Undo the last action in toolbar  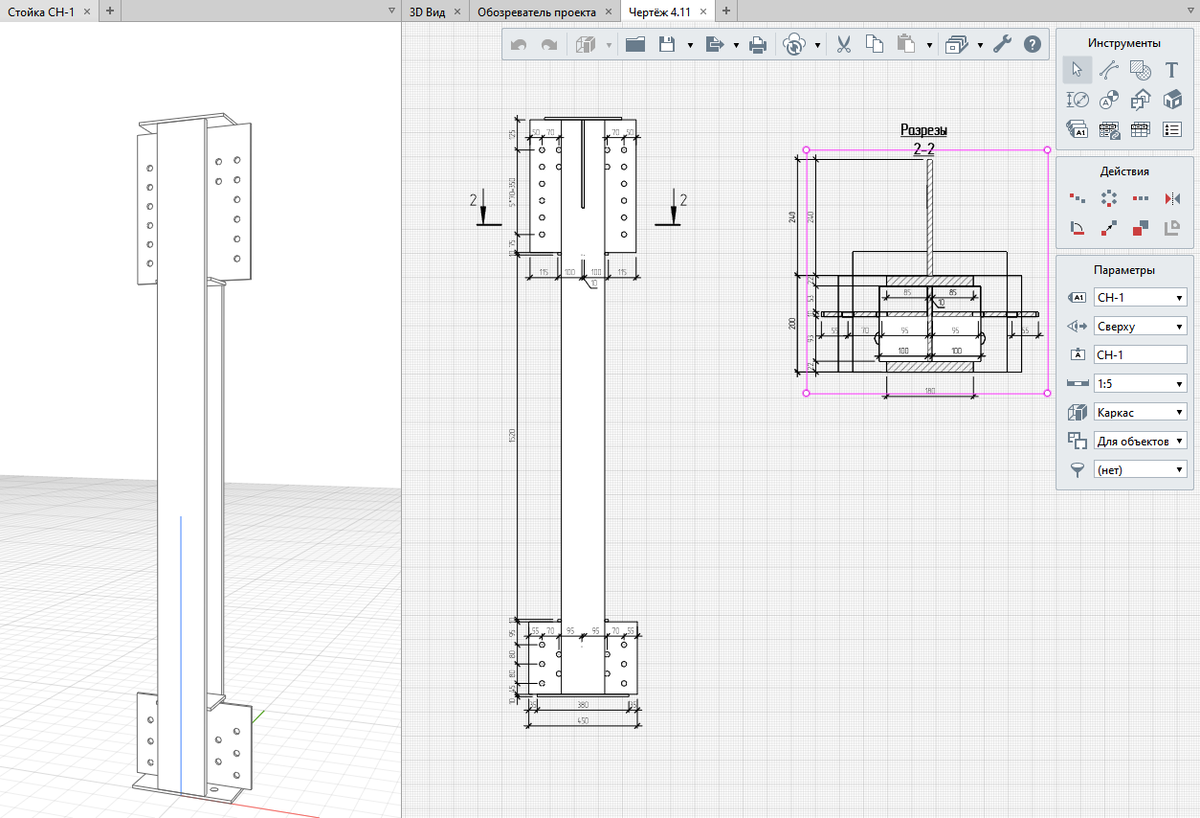[x=518, y=44]
